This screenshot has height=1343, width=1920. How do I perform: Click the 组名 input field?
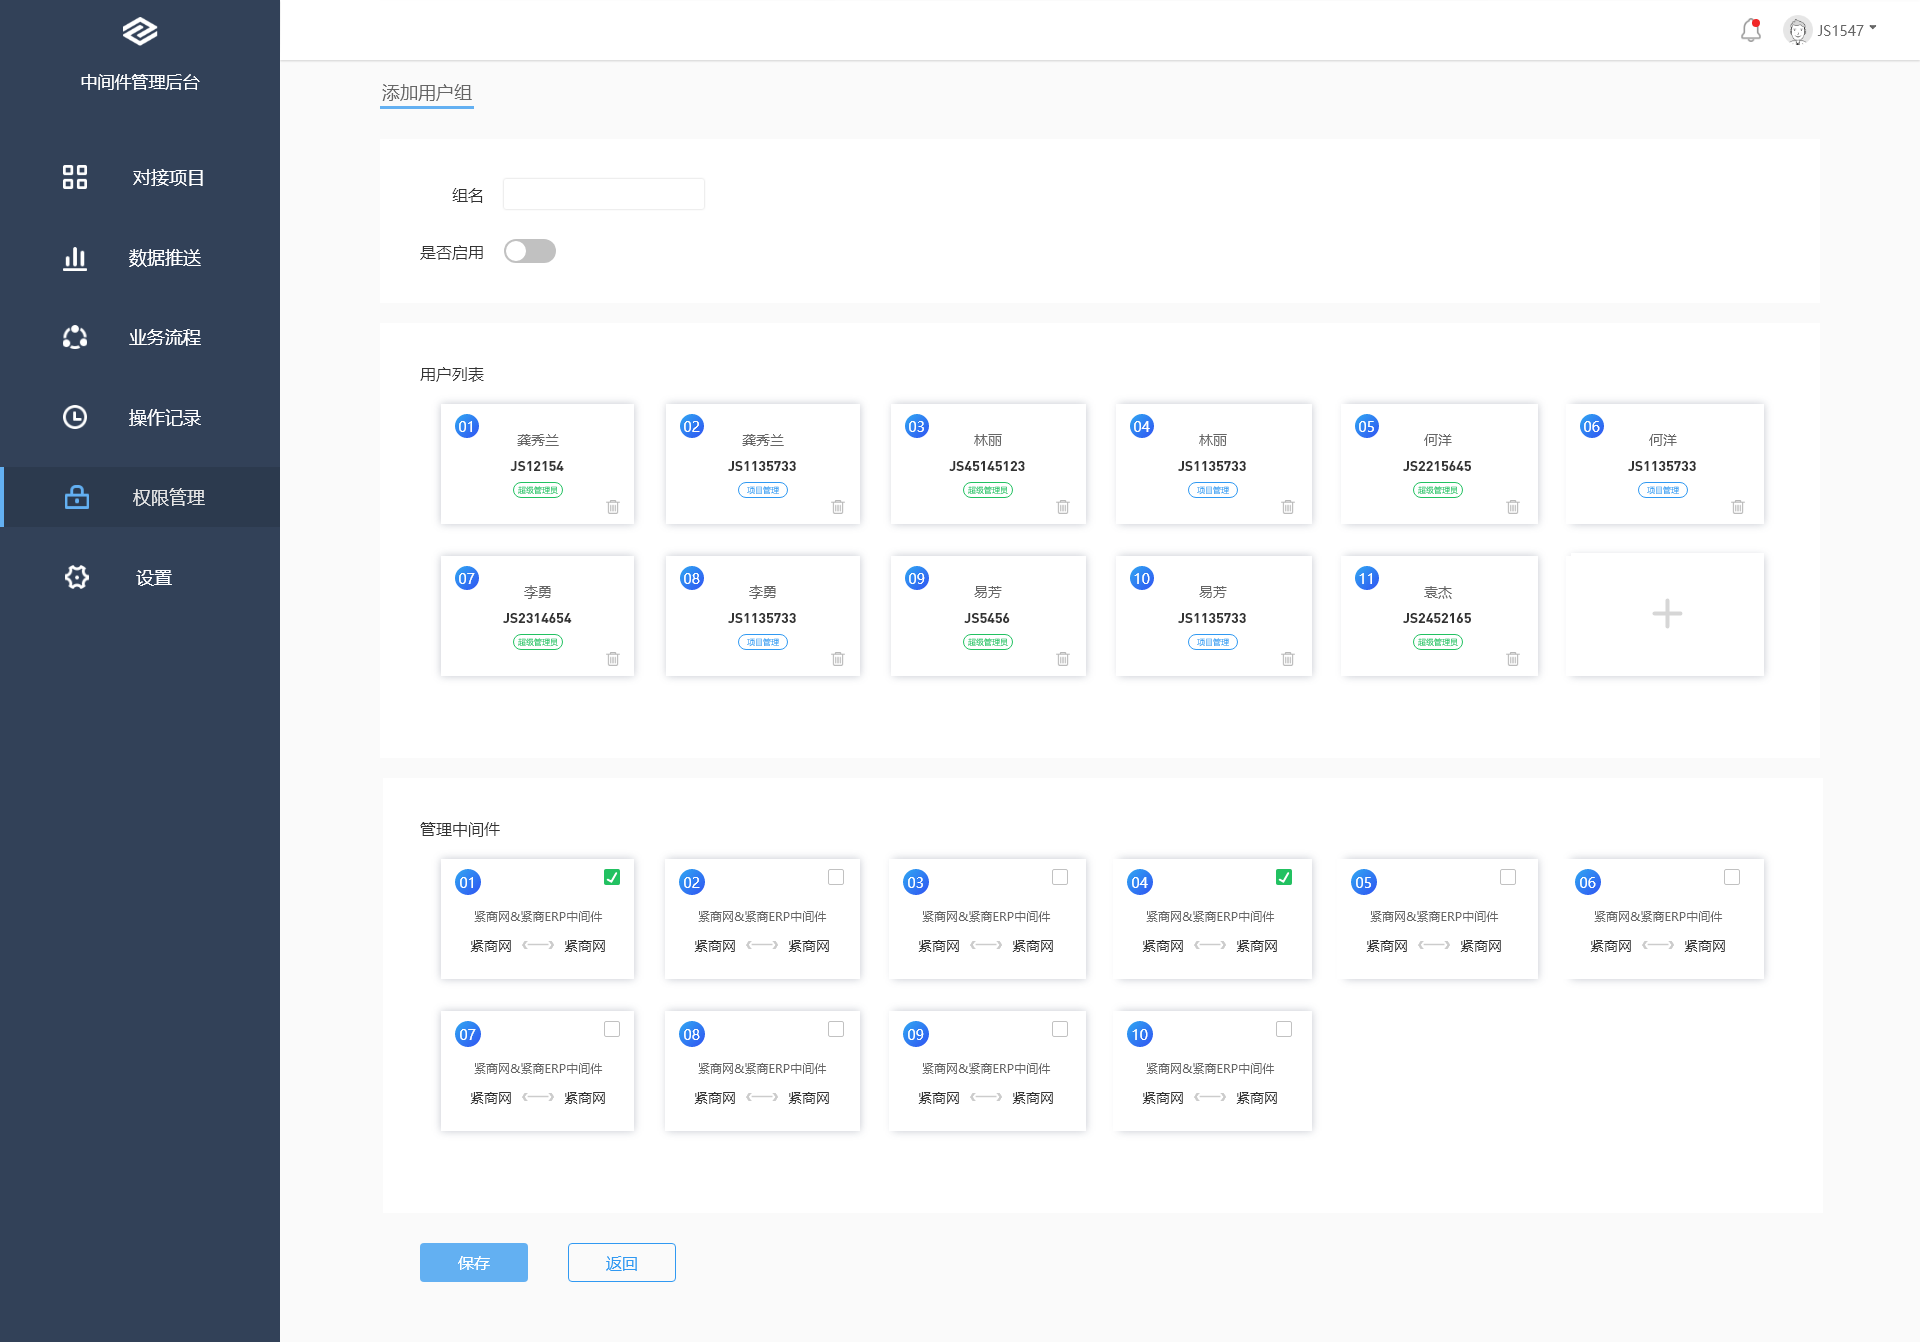pyautogui.click(x=603, y=194)
